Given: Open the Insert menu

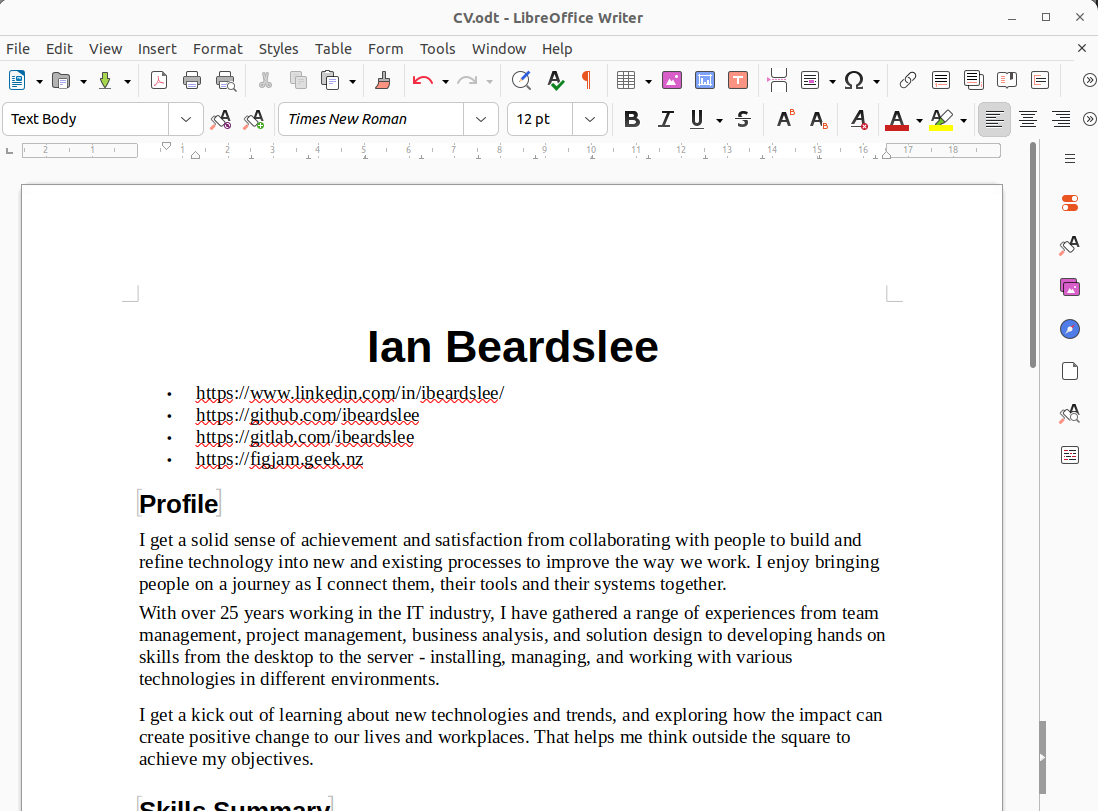Looking at the screenshot, I should 157,48.
